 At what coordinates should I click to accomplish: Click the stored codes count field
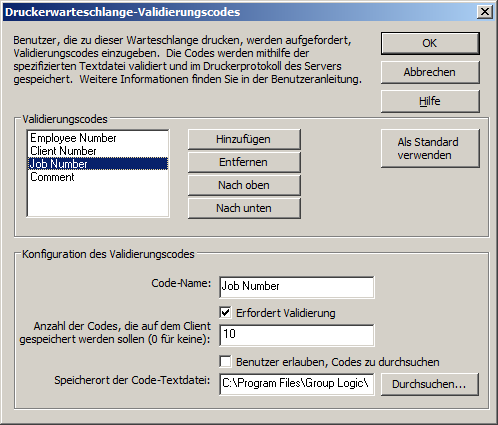pyautogui.click(x=297, y=335)
